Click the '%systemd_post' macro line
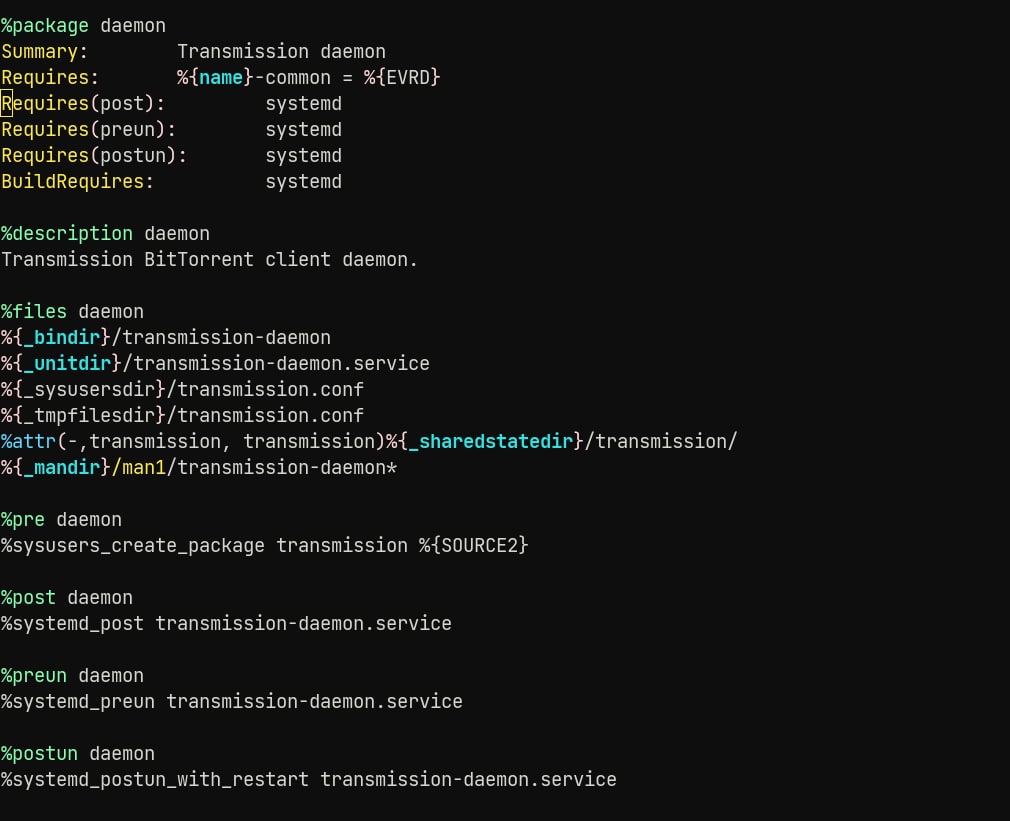 pos(226,623)
